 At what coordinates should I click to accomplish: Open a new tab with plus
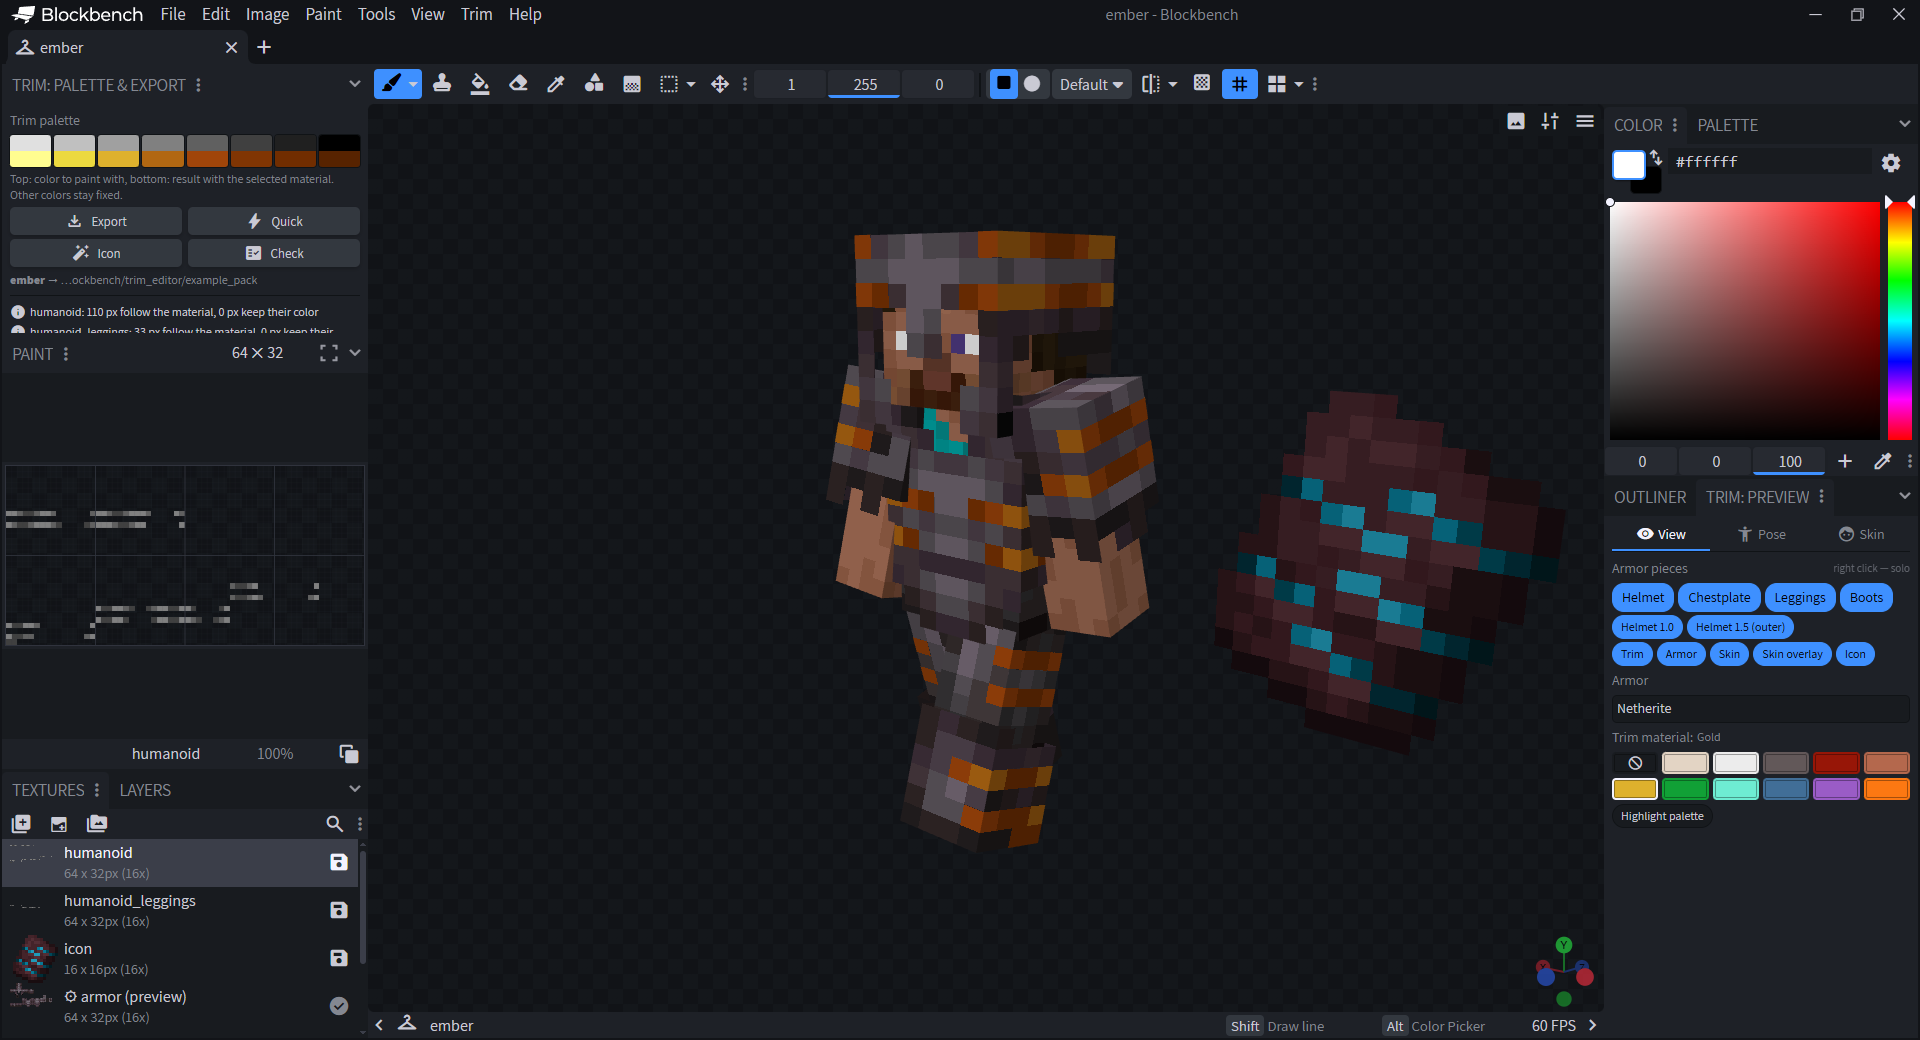264,47
